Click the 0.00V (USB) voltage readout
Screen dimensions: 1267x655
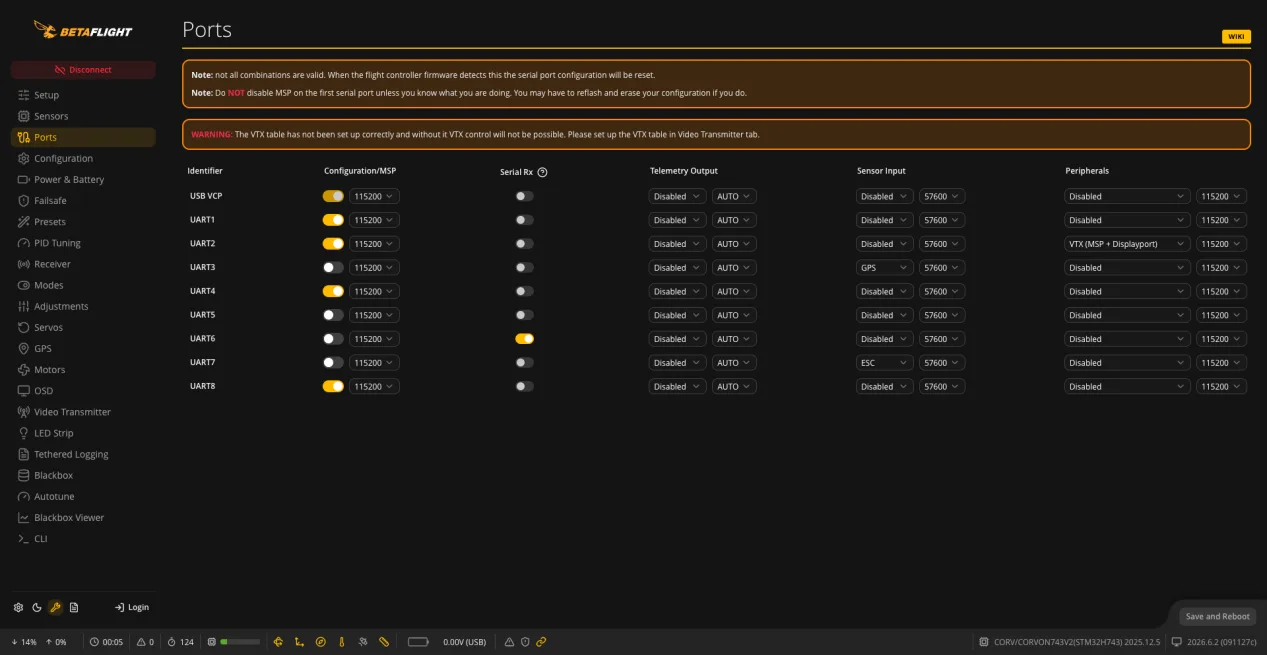tap(464, 642)
